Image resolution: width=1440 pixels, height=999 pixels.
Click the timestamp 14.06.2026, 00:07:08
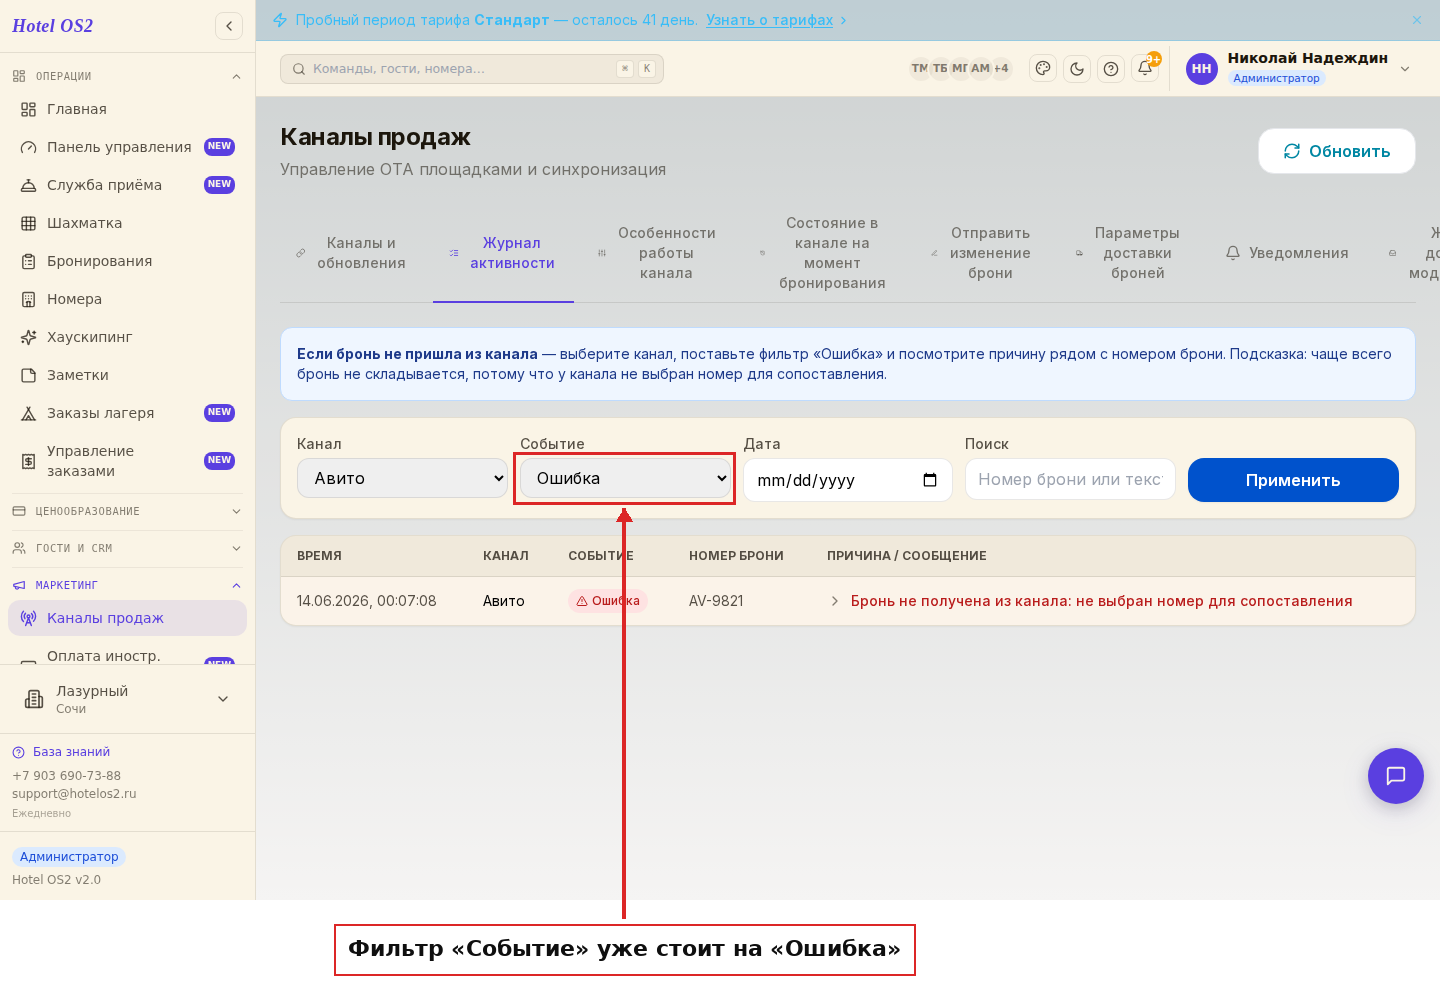point(367,601)
